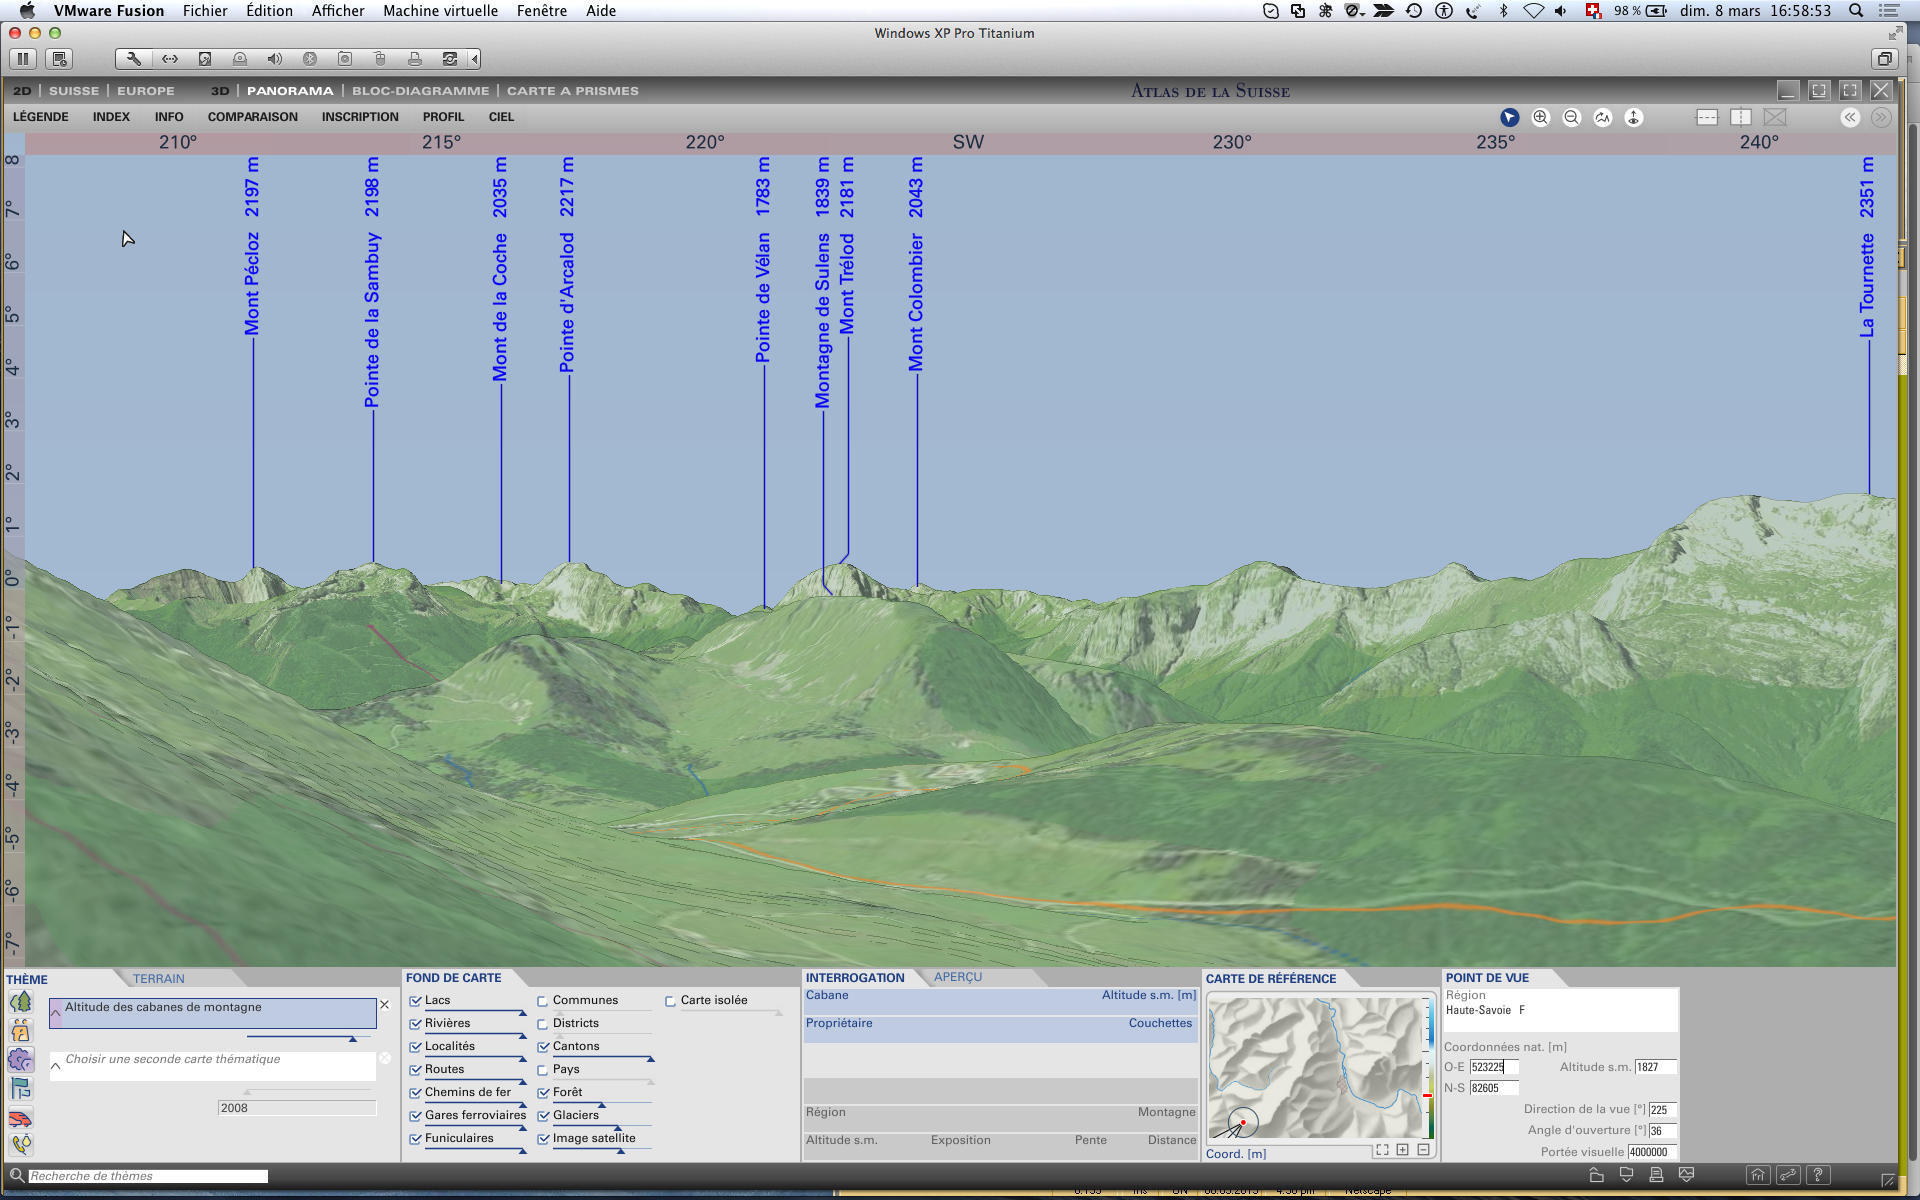Enable the Communes checkbox
This screenshot has width=1920, height=1200.
tap(543, 1001)
